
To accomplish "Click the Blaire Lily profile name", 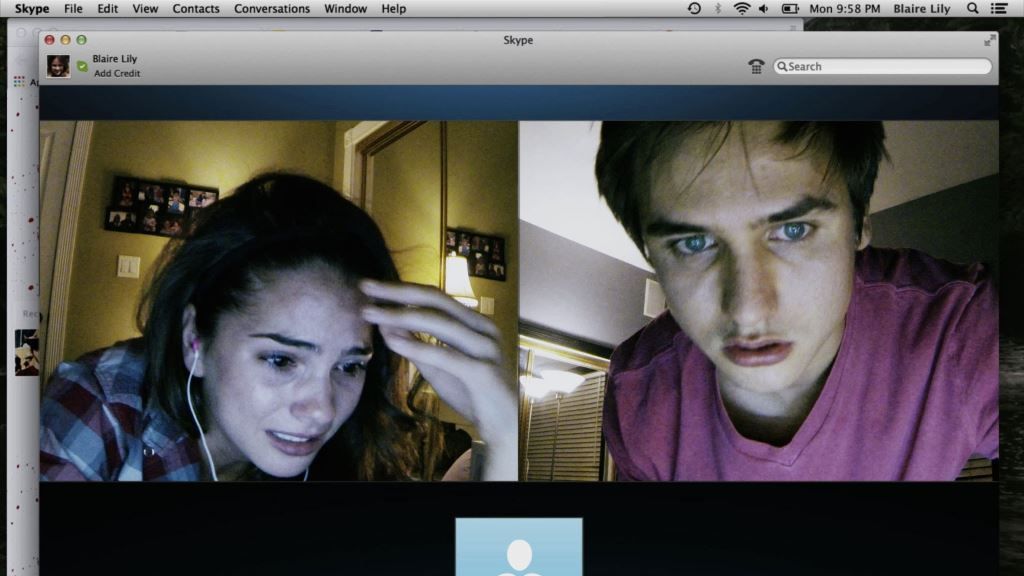I will tap(115, 59).
